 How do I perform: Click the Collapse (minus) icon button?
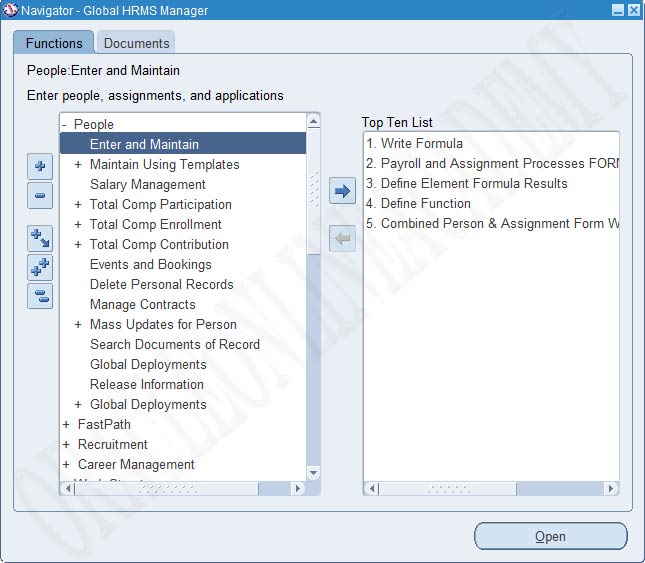click(x=40, y=196)
